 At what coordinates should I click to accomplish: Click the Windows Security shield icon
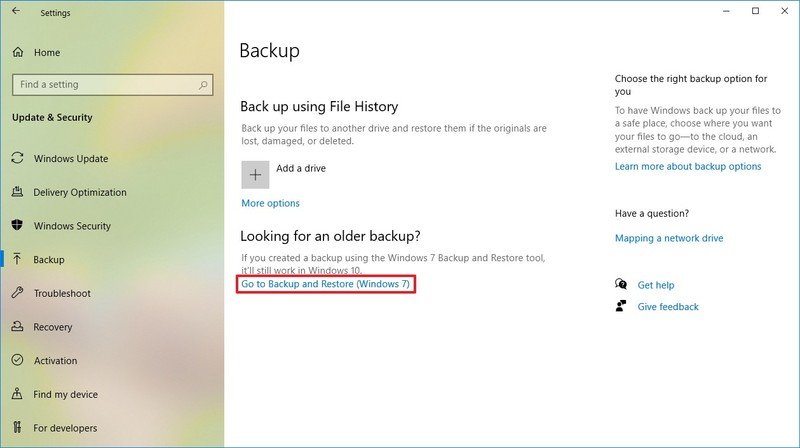17,226
